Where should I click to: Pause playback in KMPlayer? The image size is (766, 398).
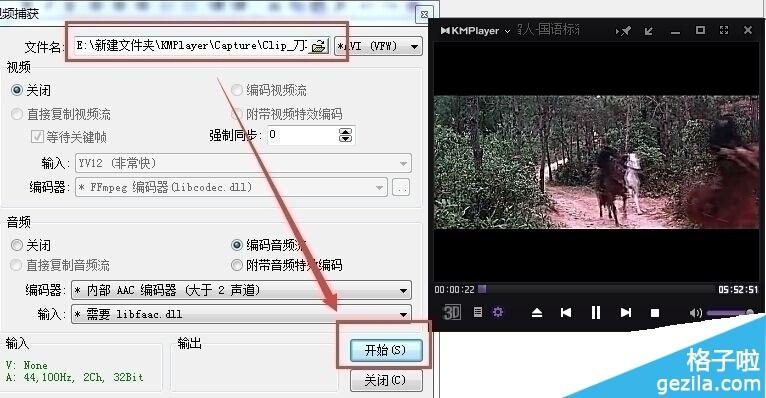pyautogui.click(x=596, y=313)
